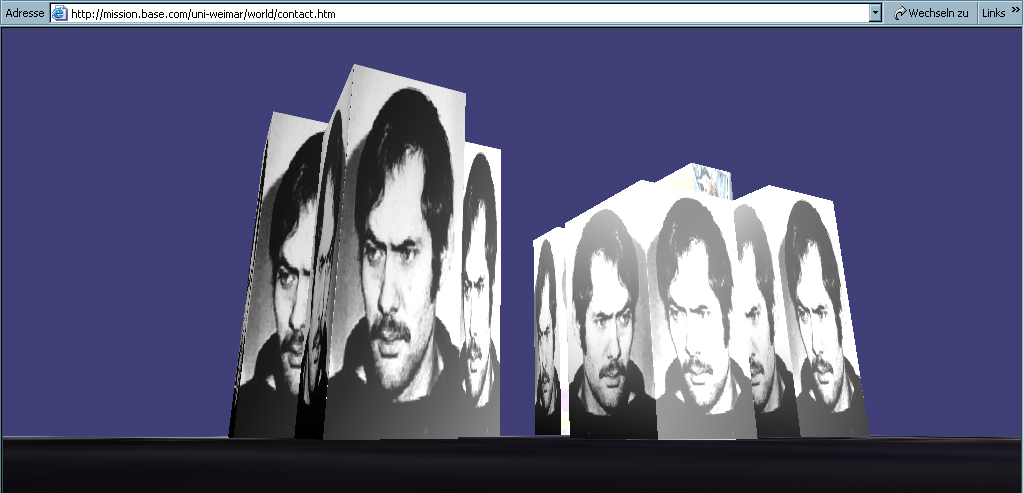
Task: Click the URL address input field
Action: (460, 13)
